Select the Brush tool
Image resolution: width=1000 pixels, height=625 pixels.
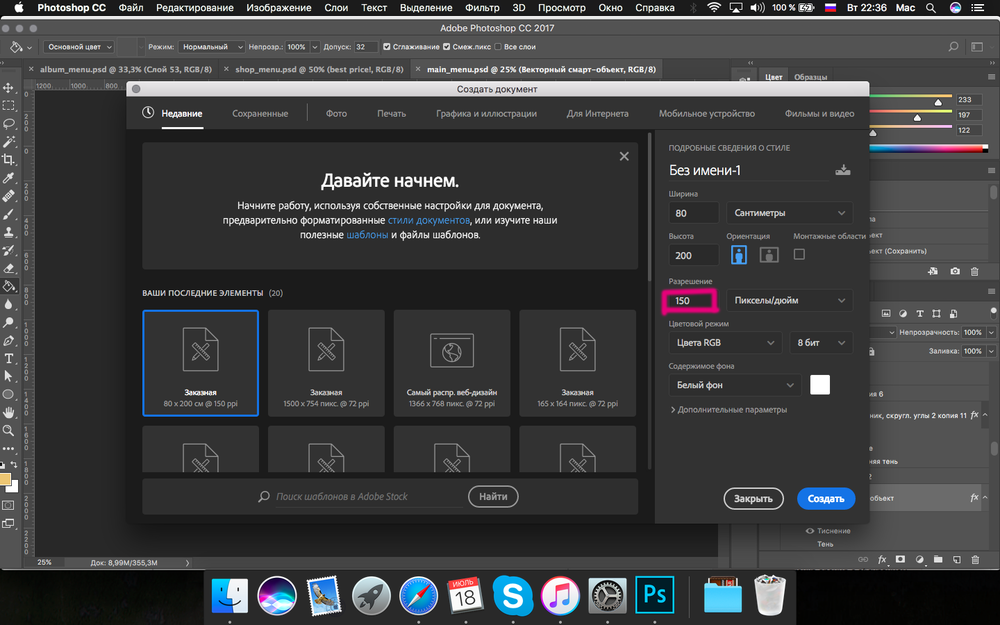tap(9, 214)
